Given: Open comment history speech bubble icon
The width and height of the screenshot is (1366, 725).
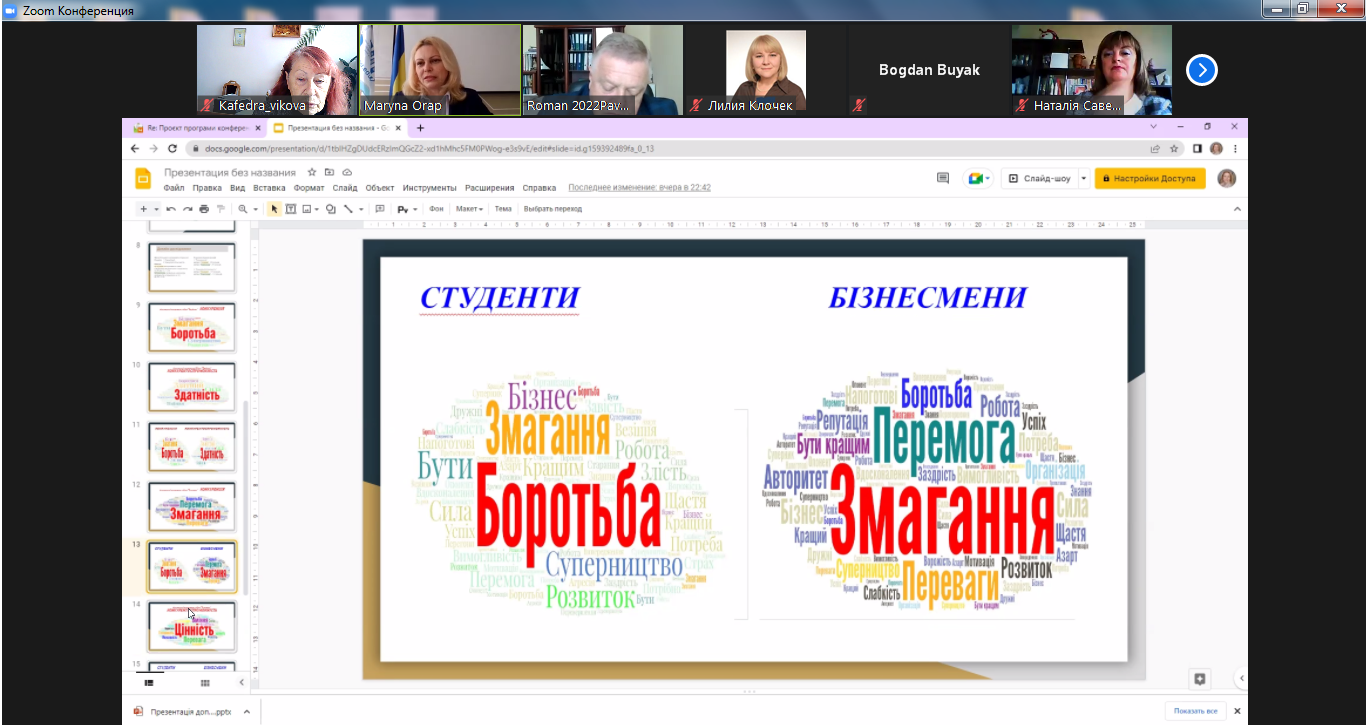Looking at the screenshot, I should [942, 178].
